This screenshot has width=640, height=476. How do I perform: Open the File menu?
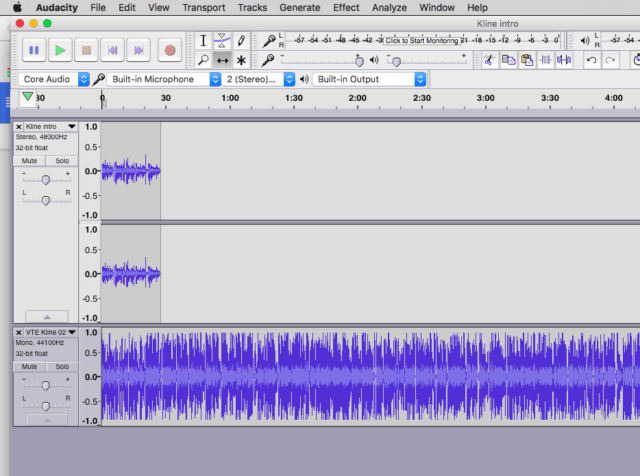tap(98, 8)
